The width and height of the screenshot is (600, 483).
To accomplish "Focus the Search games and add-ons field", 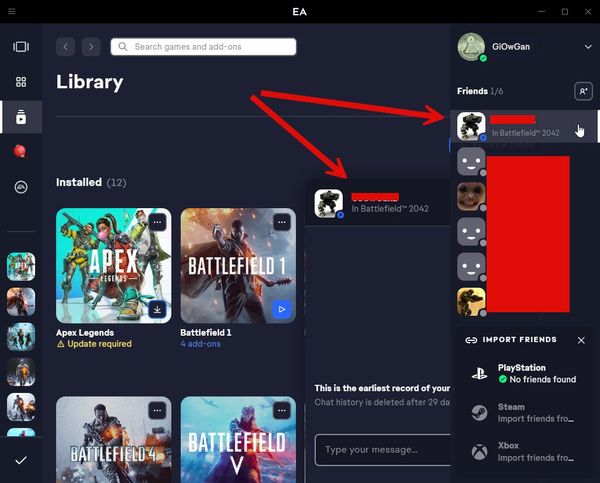I will (204, 47).
